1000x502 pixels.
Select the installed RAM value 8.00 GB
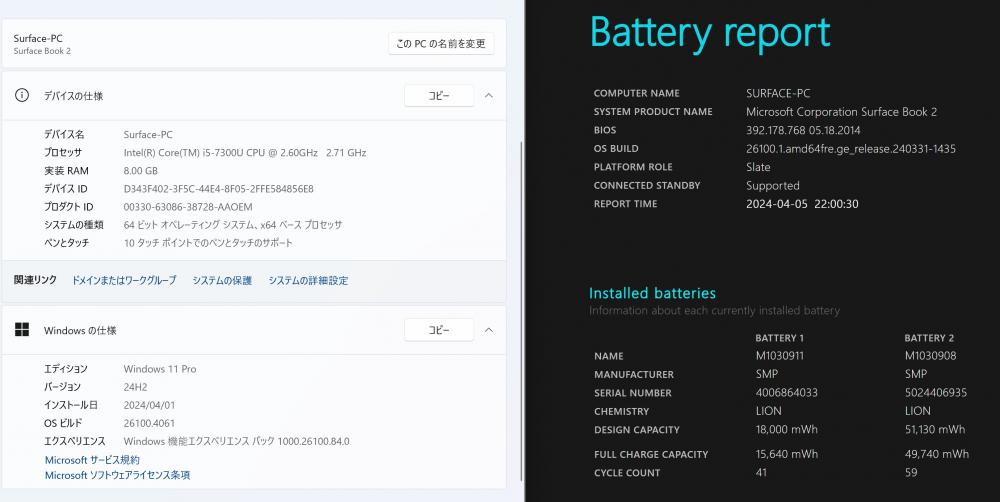[x=140, y=171]
